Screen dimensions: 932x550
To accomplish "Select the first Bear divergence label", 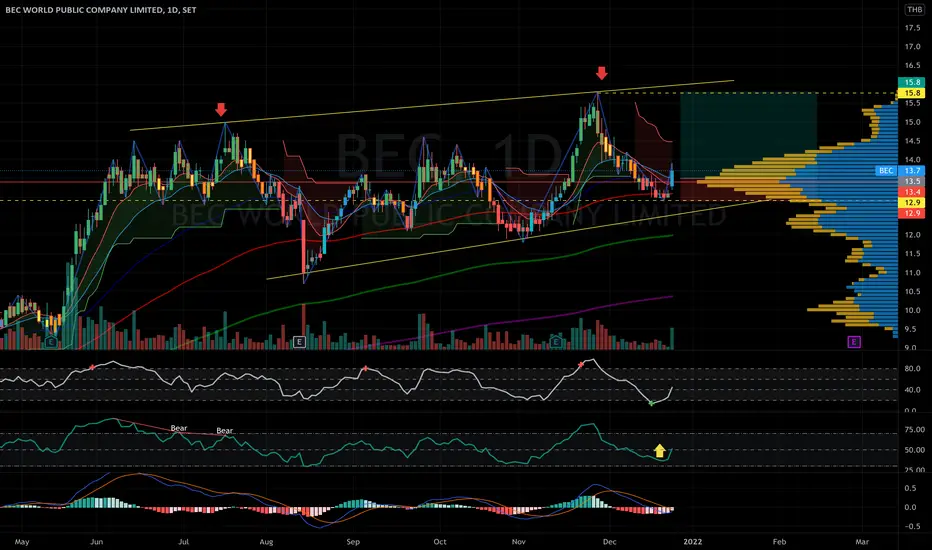I will (x=179, y=428).
